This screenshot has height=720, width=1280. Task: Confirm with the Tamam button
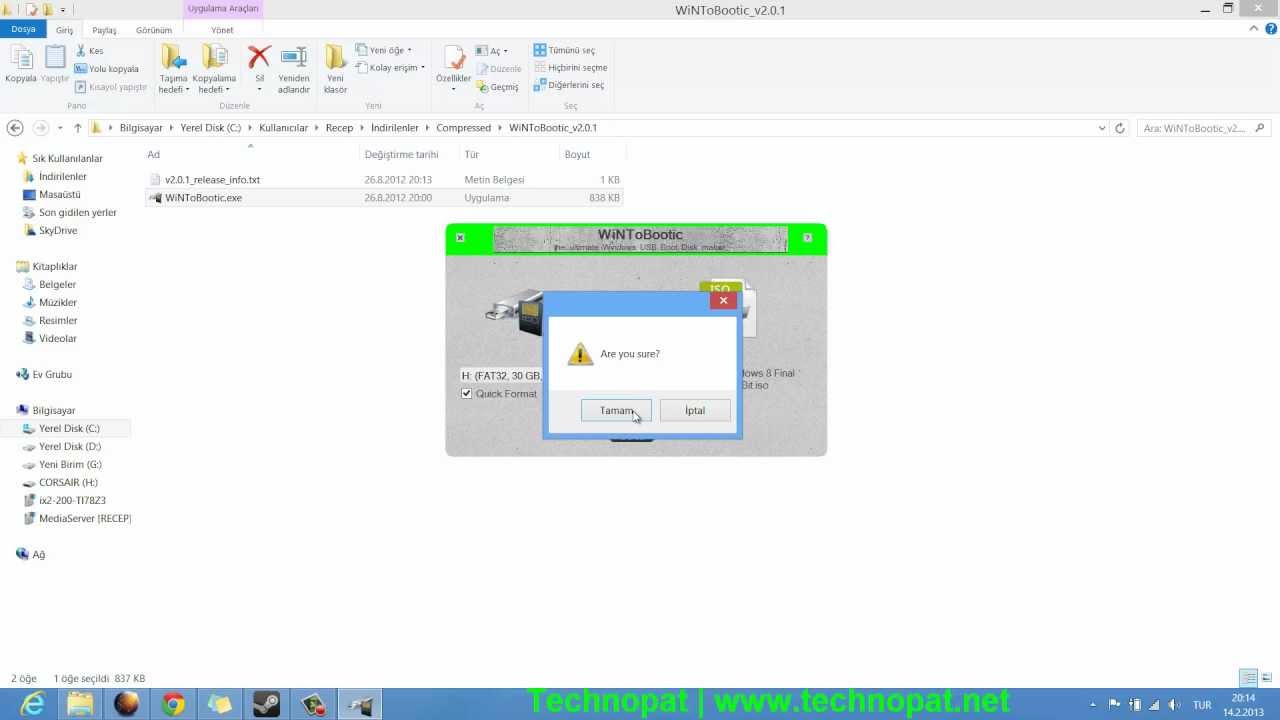point(616,411)
